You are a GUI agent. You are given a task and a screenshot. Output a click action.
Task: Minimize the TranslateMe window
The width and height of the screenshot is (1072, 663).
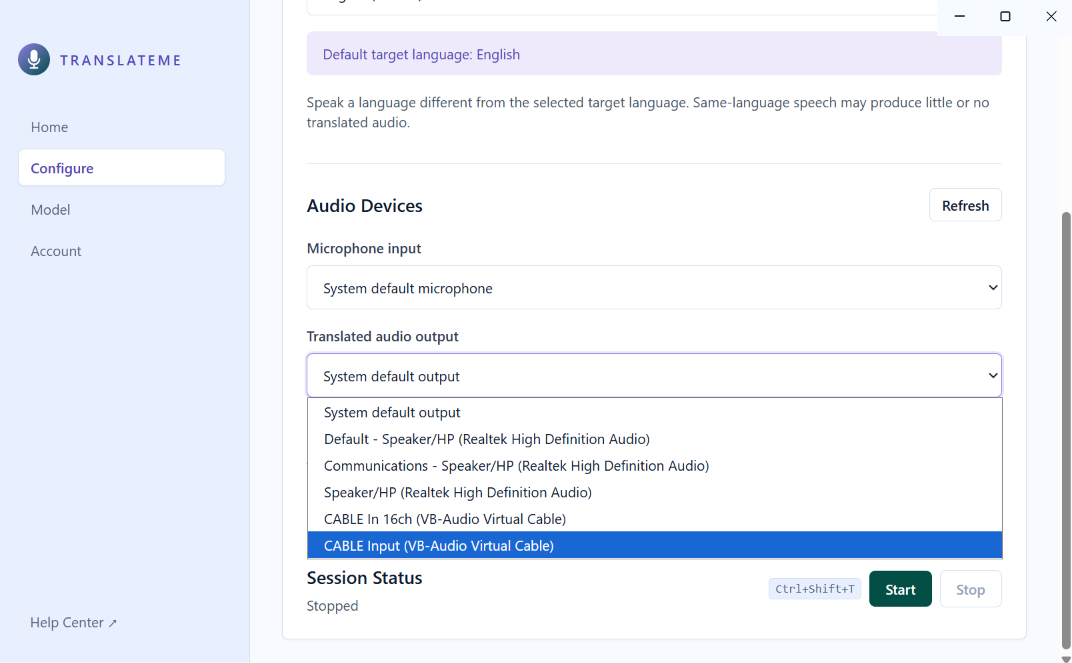tap(959, 16)
